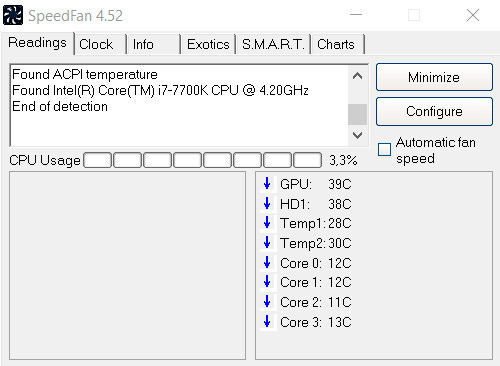This screenshot has height=366, width=500.
Task: Click the blue arrow icon beside GPU
Action: [x=267, y=183]
